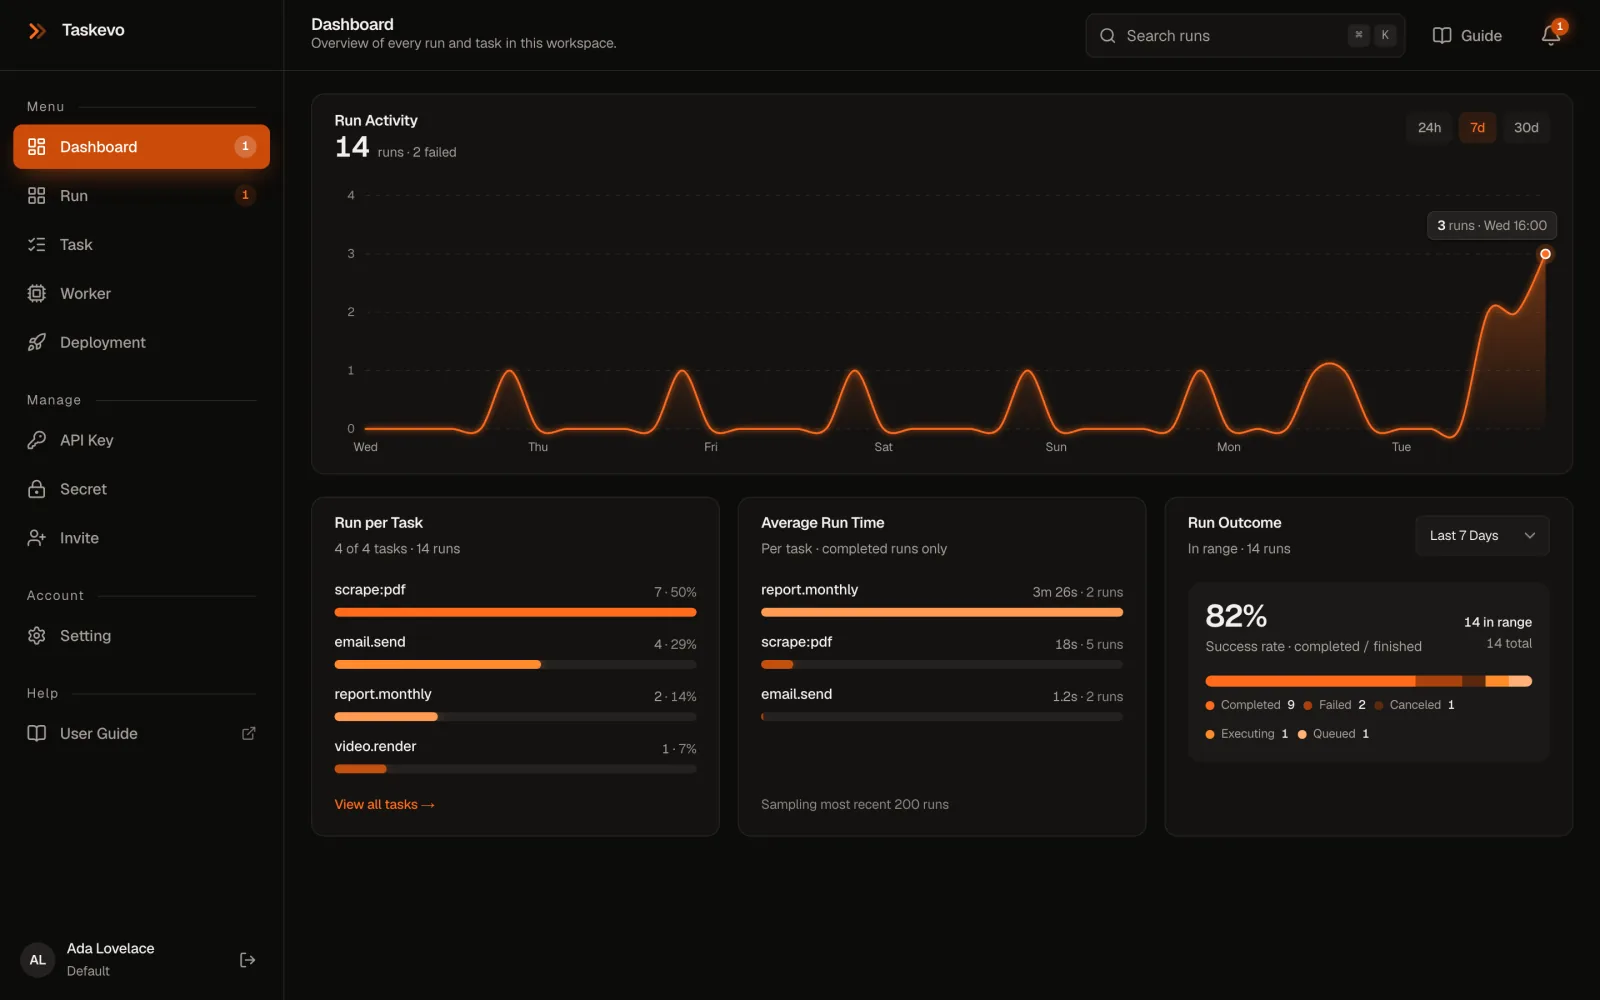Click the Run item's orange badge

(x=245, y=196)
